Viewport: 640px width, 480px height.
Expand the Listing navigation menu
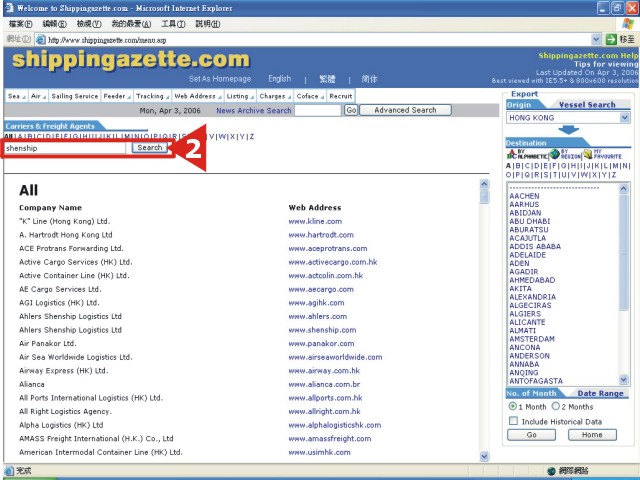(240, 96)
